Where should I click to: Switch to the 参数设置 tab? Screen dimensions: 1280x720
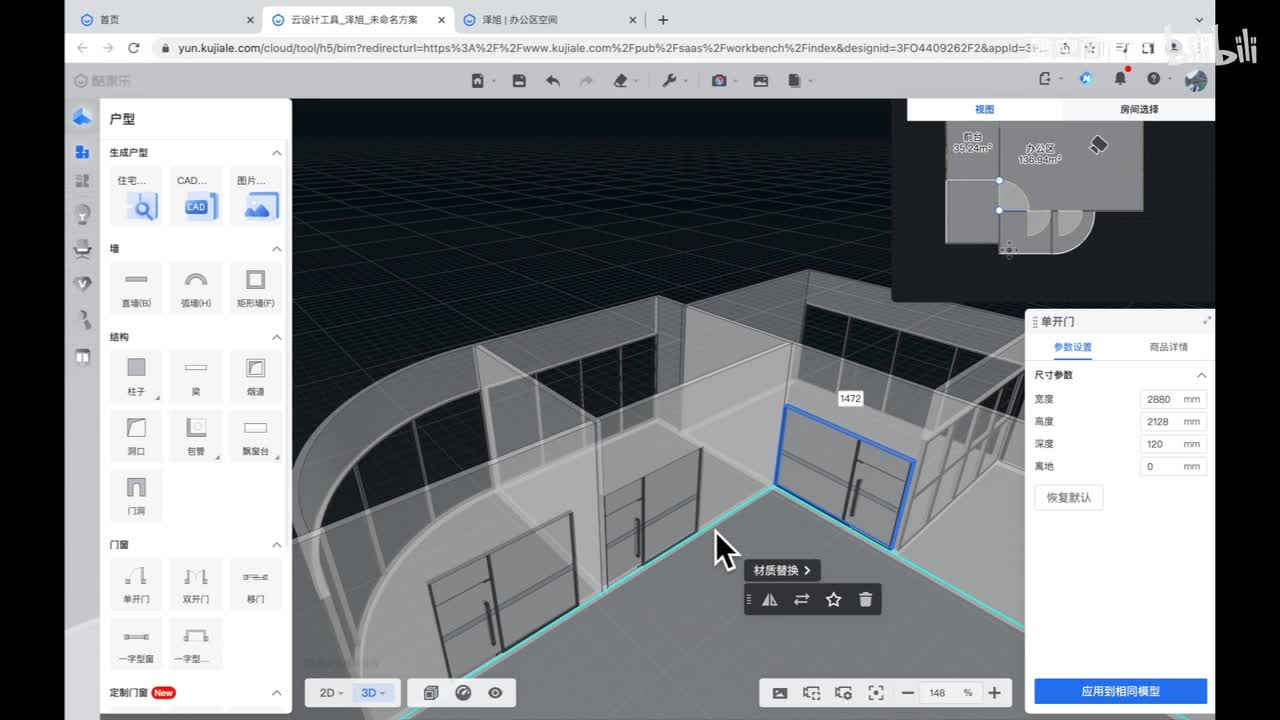[1072, 347]
